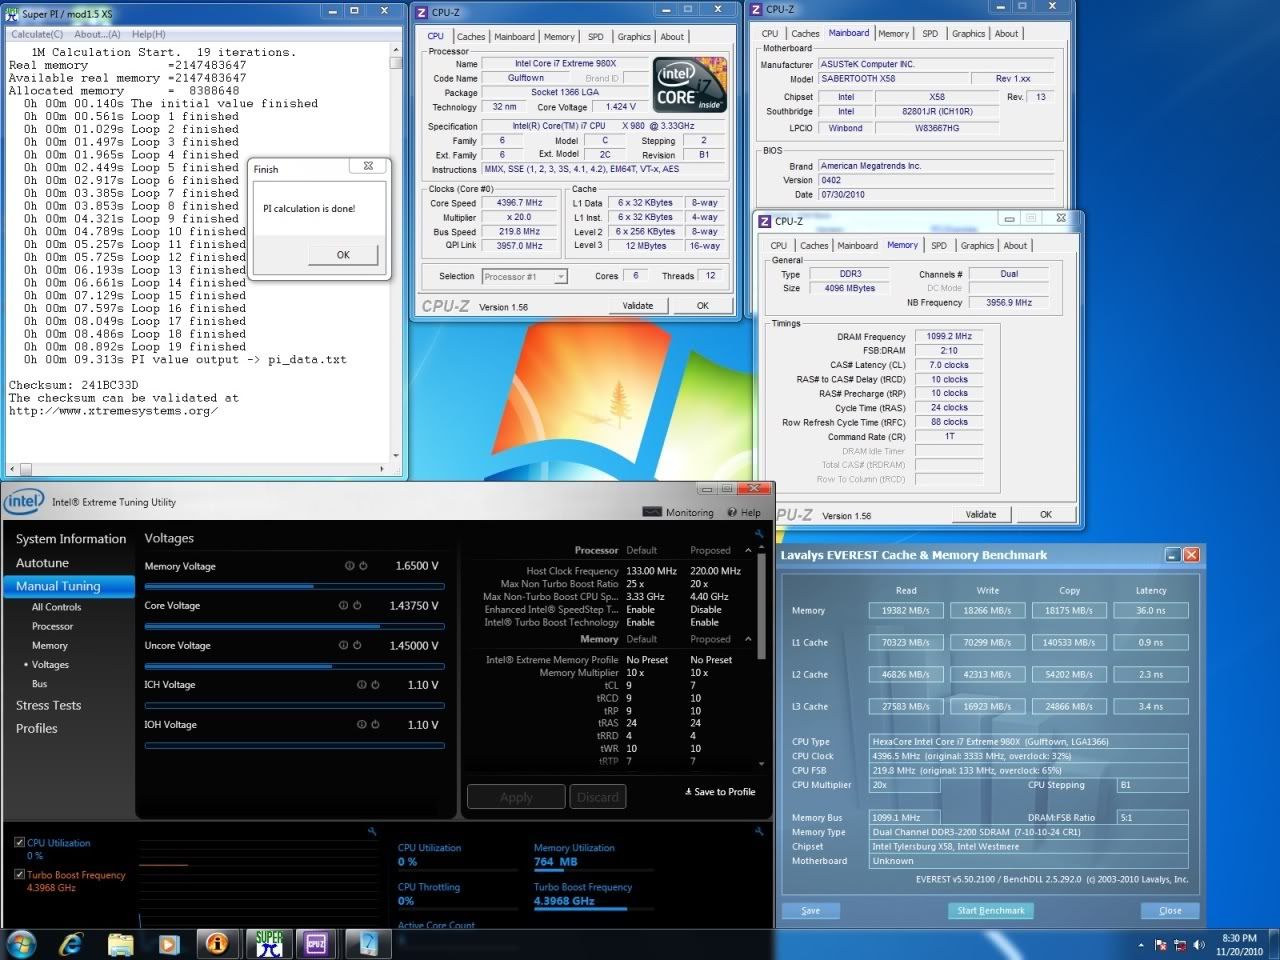Screen dimensions: 1280x960
Task: Click the Memory Voltage info icon
Action: point(350,566)
